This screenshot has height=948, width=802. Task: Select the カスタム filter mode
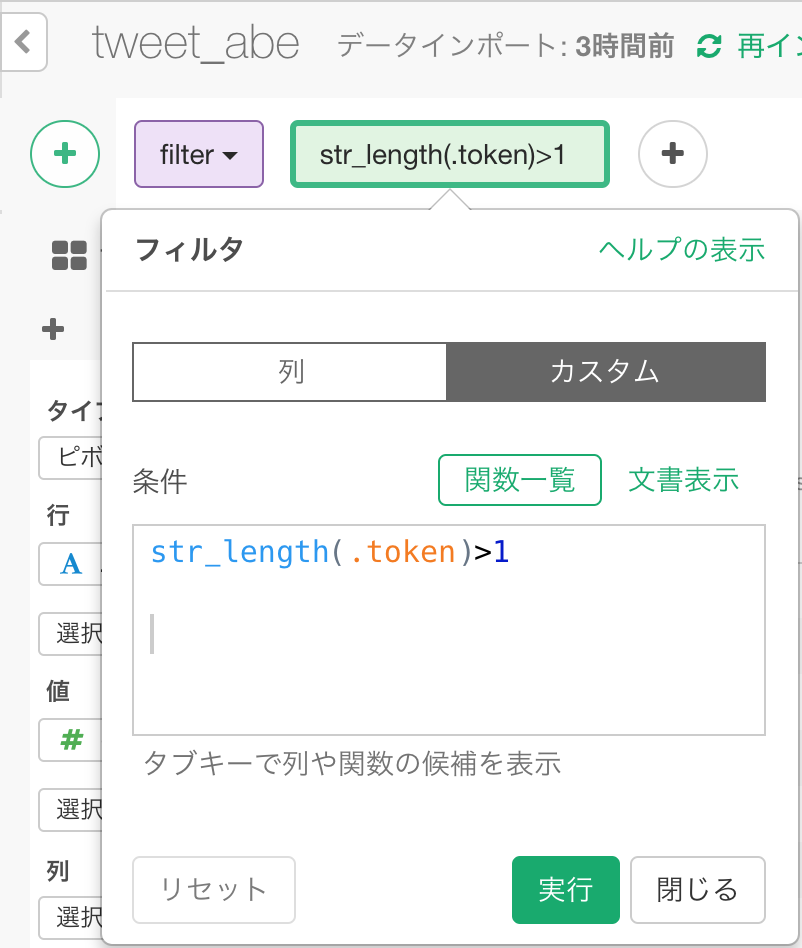[606, 372]
